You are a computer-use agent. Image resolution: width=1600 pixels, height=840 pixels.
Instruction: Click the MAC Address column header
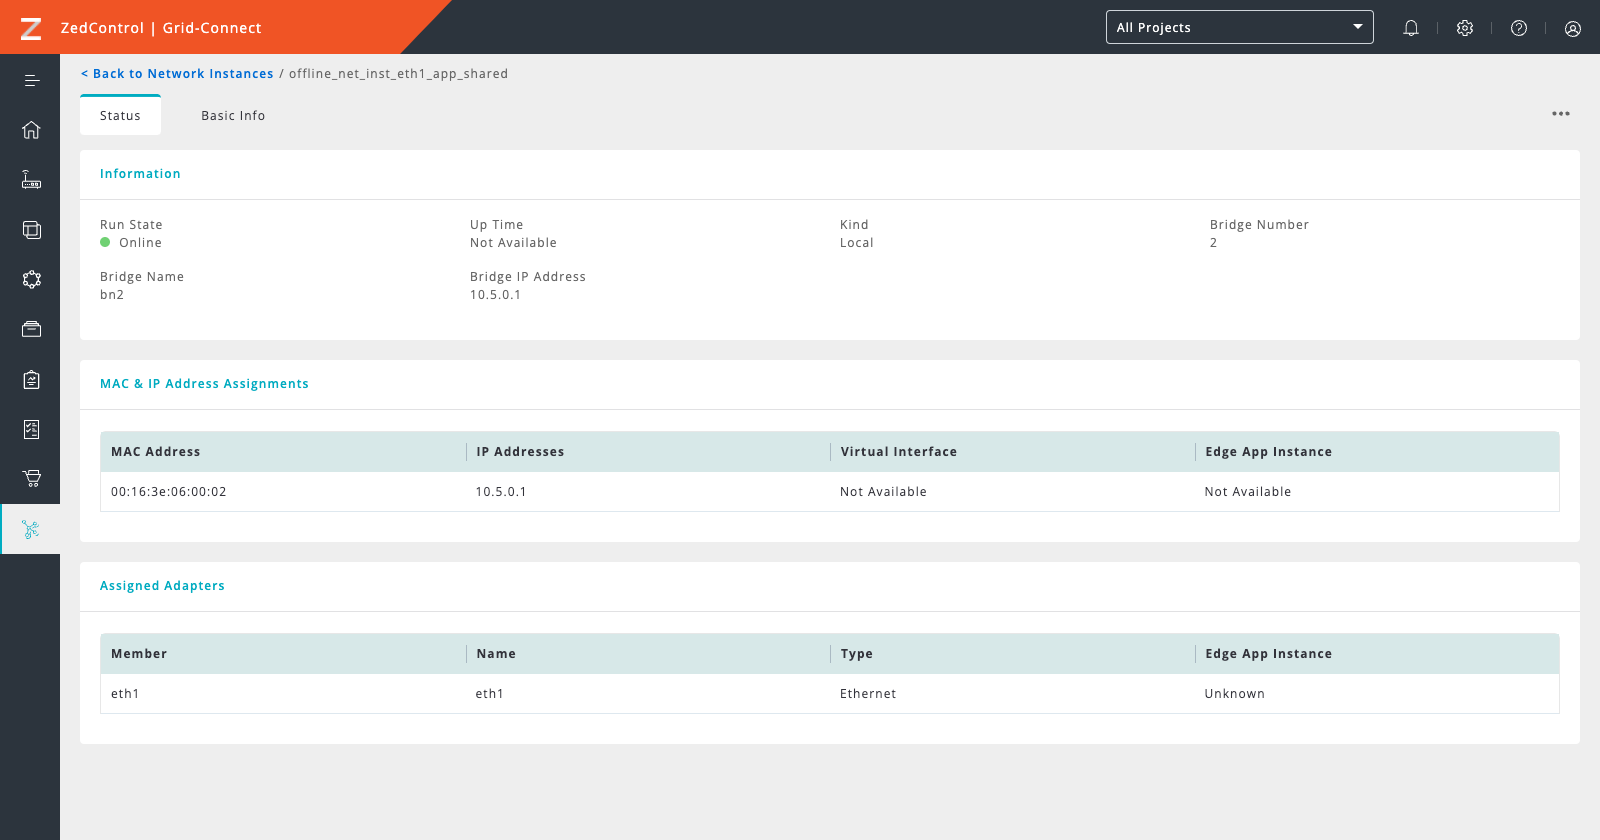(x=156, y=452)
